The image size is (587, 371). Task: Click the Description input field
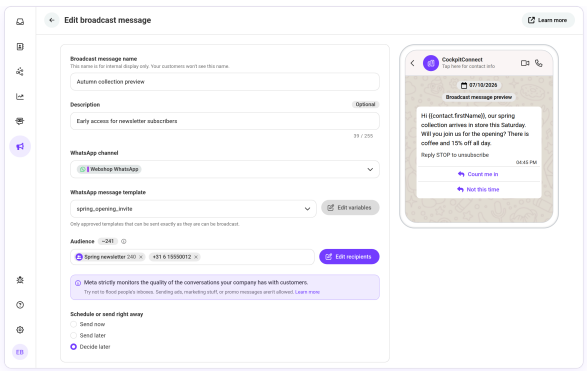tap(225, 121)
